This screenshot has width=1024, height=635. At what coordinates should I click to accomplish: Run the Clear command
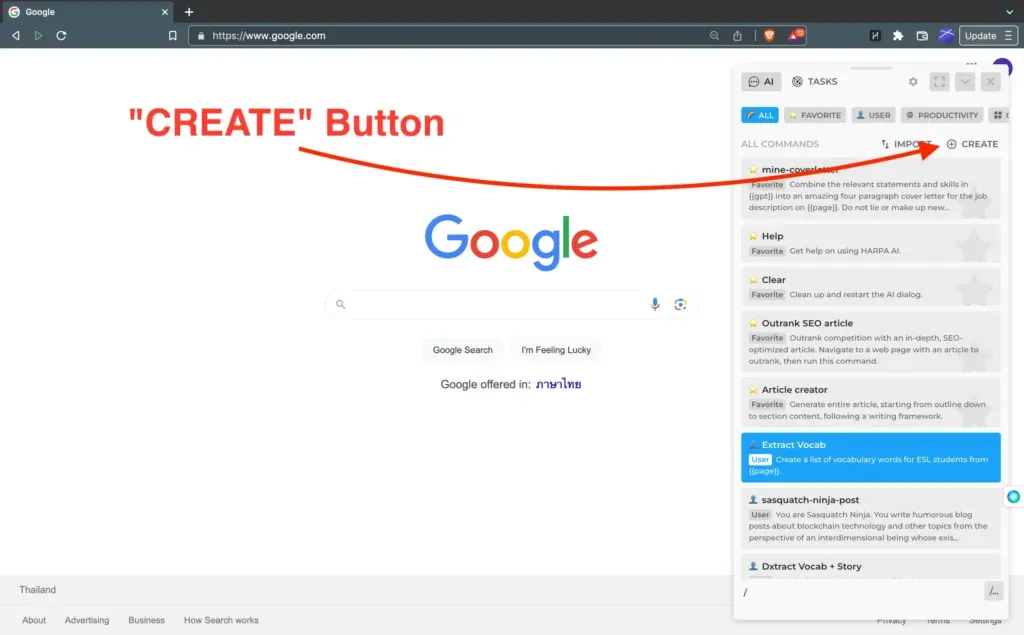[871, 287]
